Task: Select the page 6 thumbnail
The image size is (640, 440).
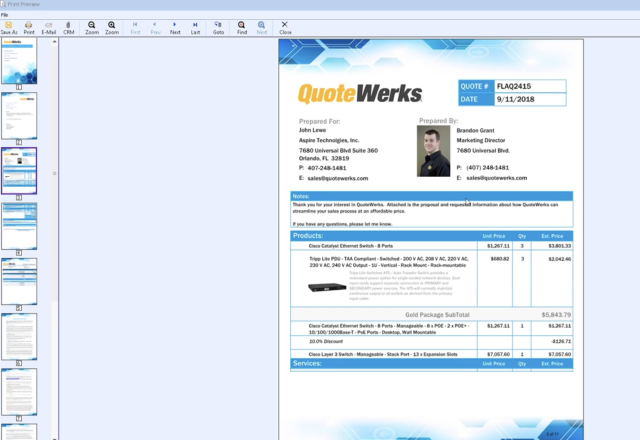Action: pyautogui.click(x=19, y=336)
